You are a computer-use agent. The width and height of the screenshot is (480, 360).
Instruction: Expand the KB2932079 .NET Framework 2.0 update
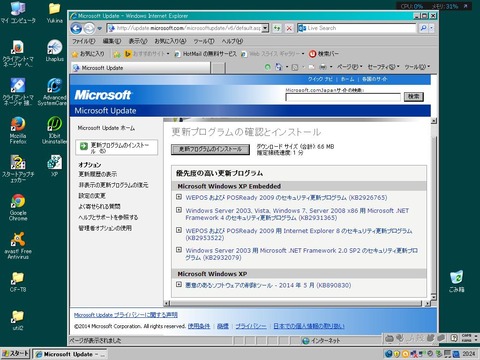(179, 250)
